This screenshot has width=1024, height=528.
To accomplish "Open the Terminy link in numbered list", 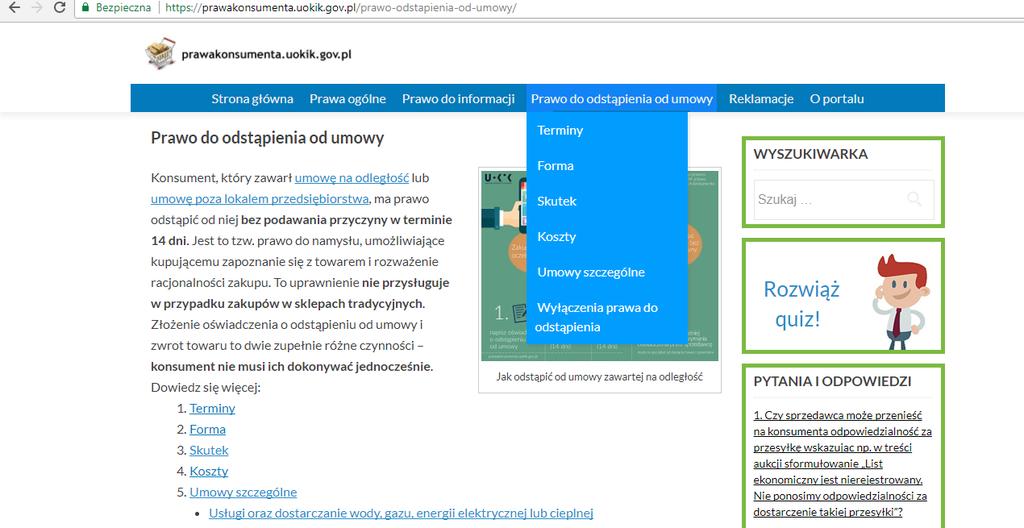I will pyautogui.click(x=212, y=408).
